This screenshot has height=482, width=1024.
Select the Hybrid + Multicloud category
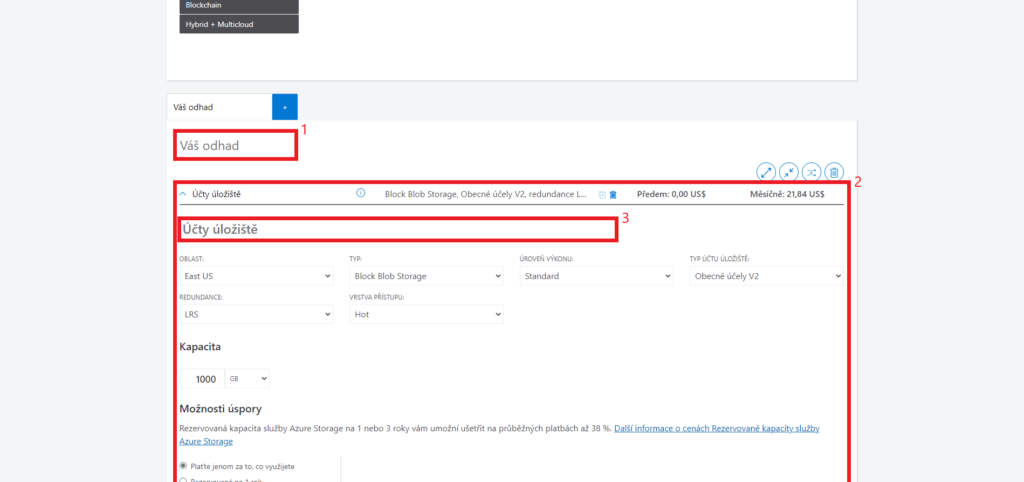click(239, 24)
